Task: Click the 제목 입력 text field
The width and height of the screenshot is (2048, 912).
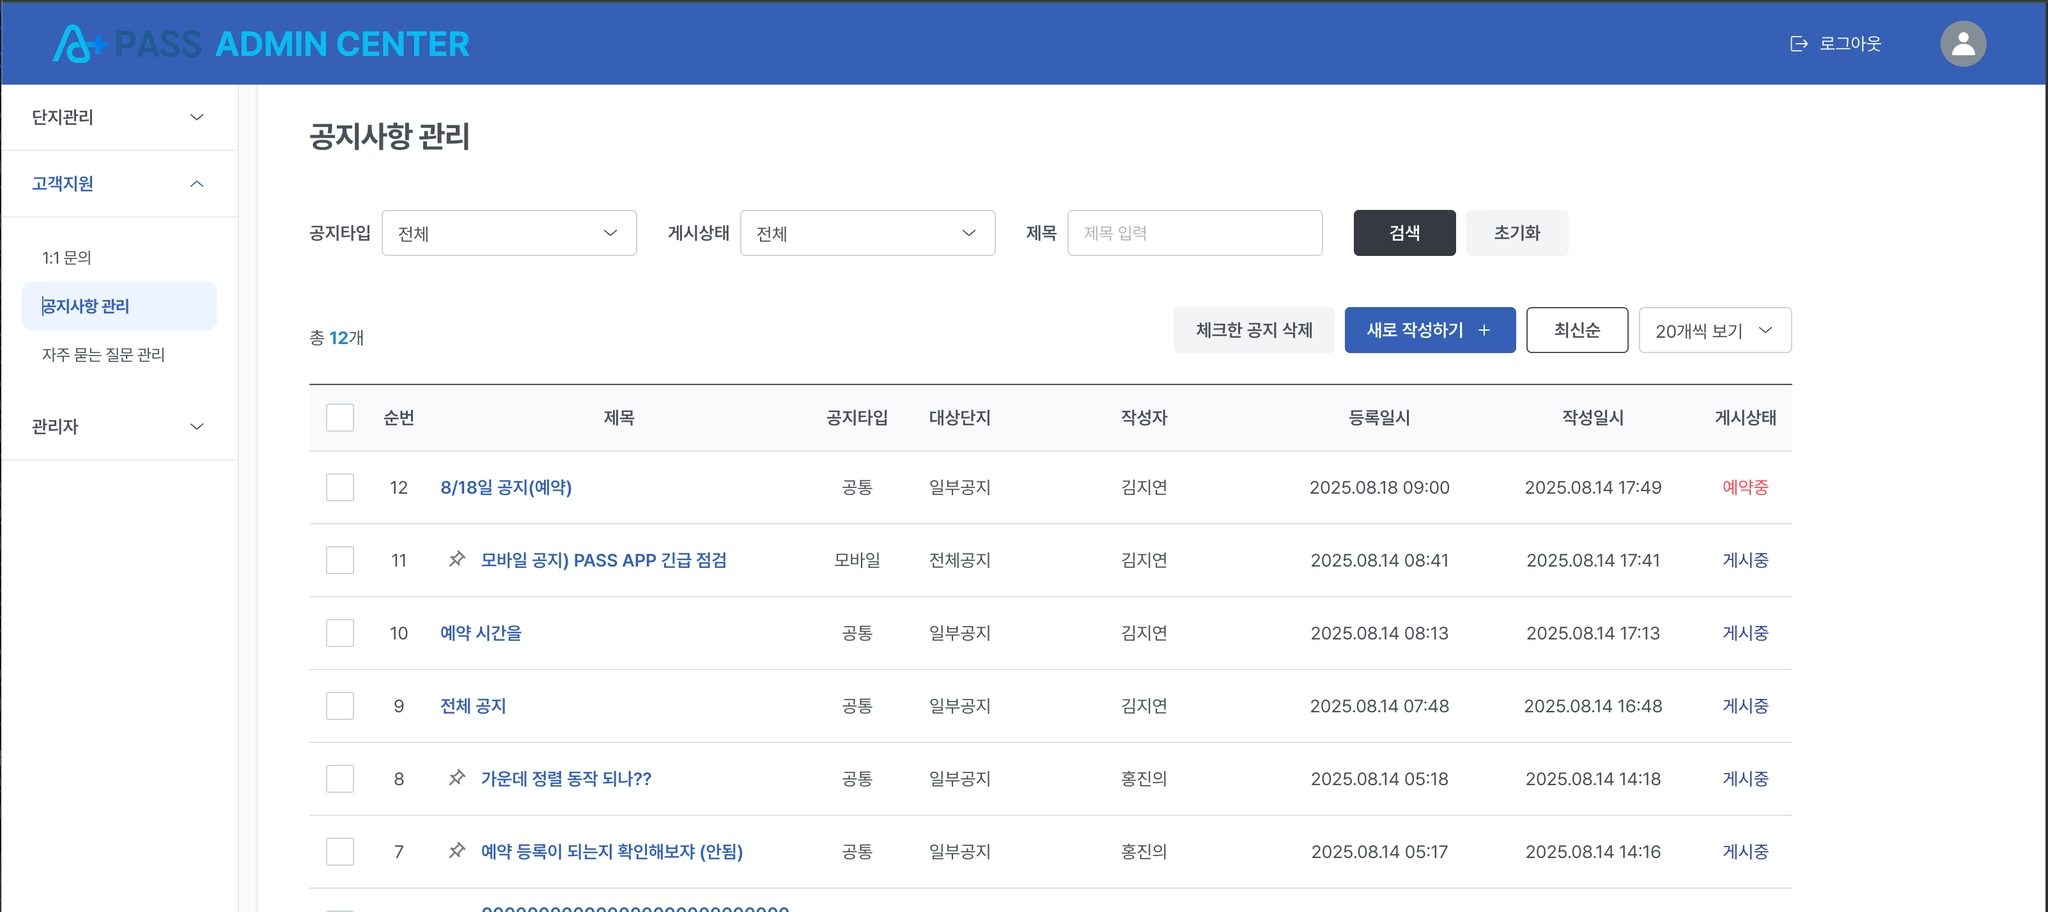Action: coord(1195,233)
